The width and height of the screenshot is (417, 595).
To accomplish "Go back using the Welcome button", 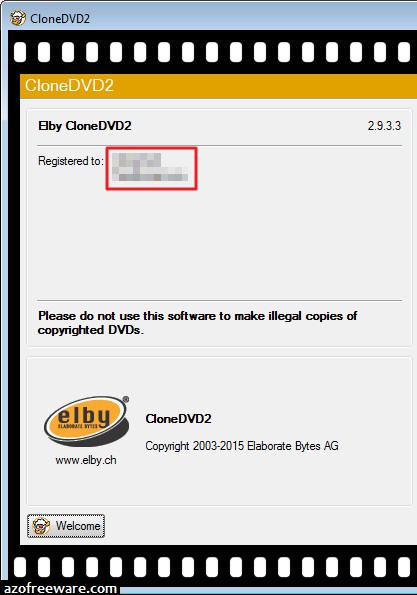I will [66, 526].
